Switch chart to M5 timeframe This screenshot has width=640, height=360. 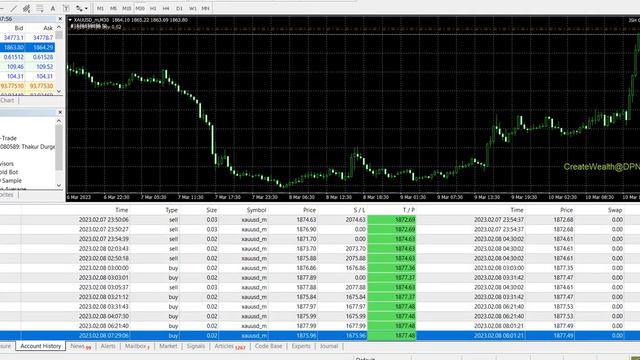tap(113, 8)
